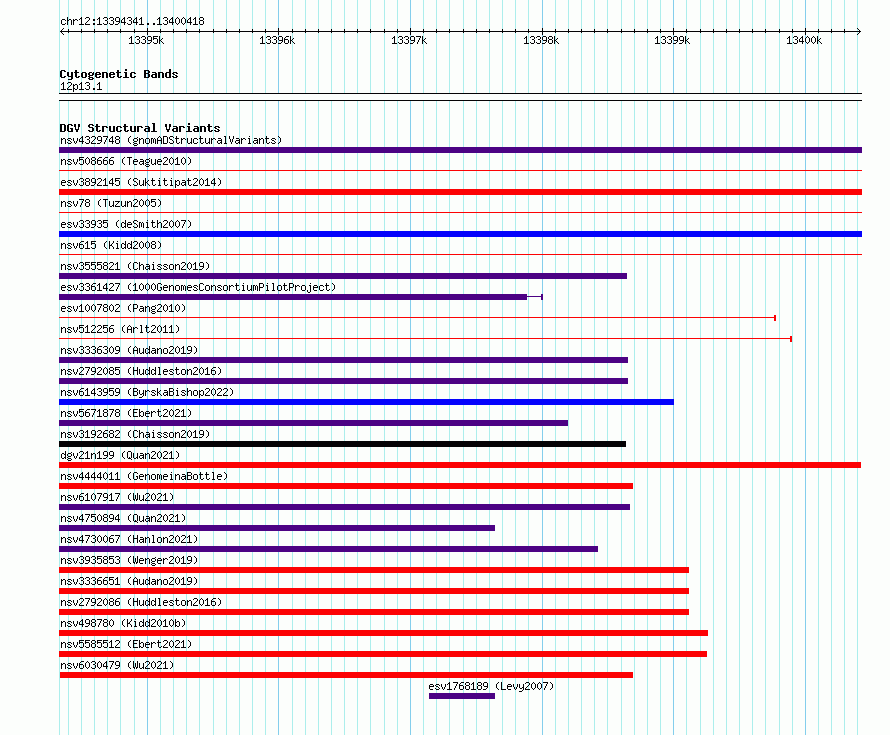Click the 13395k ruler label
This screenshot has height=735, width=890.
tap(146, 40)
